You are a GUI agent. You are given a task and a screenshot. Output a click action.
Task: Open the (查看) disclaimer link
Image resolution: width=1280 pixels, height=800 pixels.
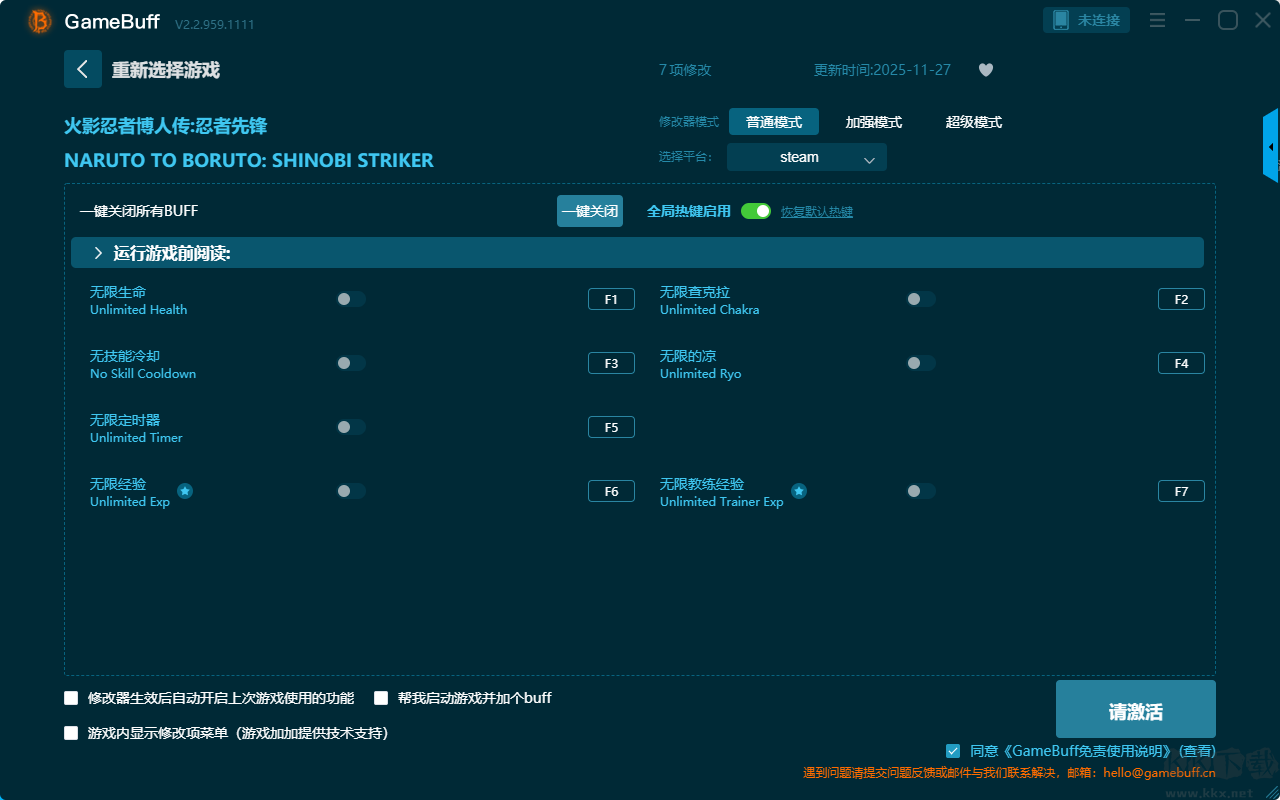tap(1198, 751)
